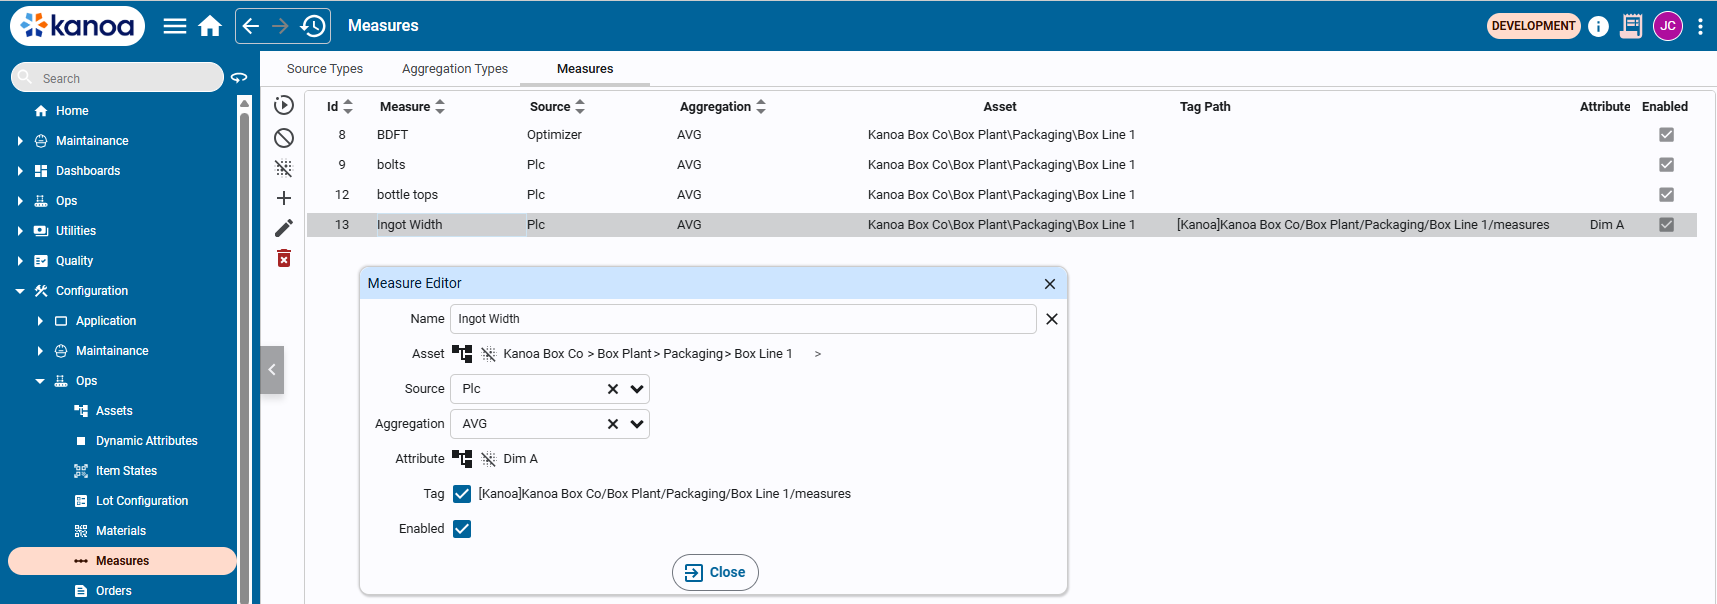Clear the AVG aggregation selection

click(613, 424)
